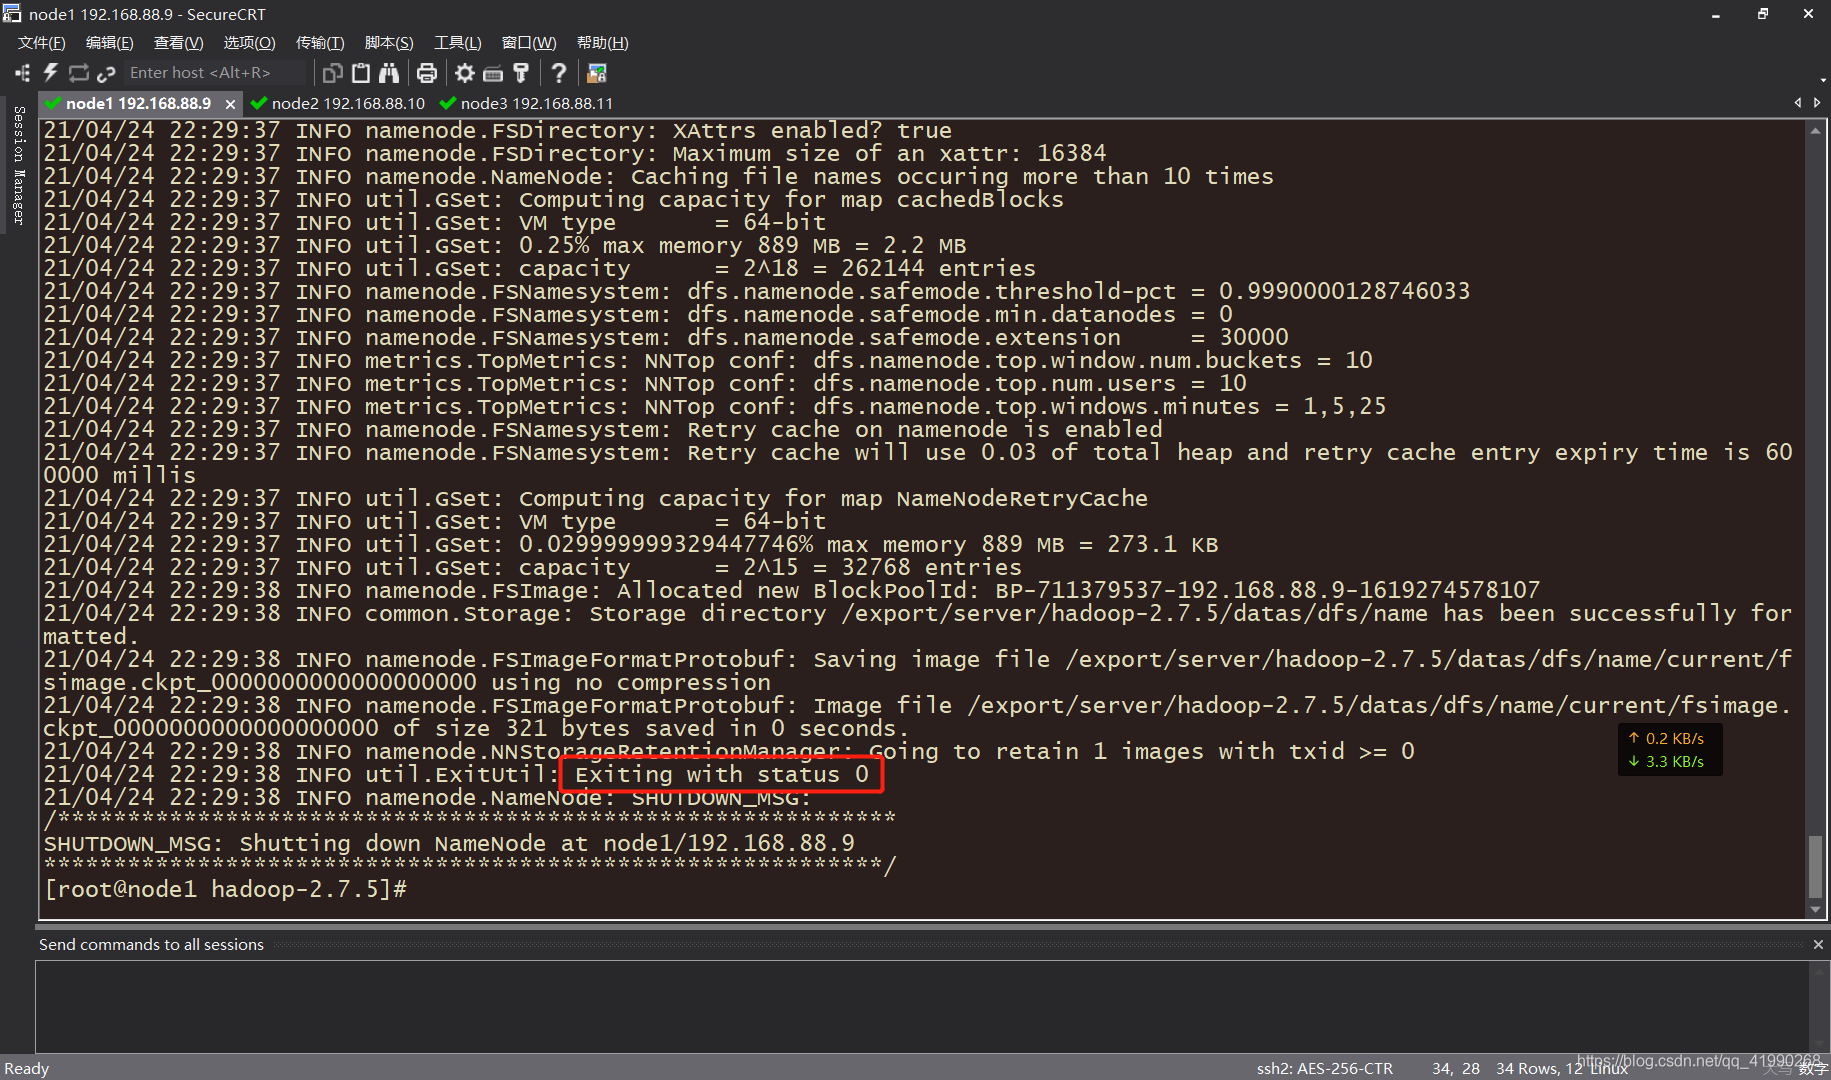This screenshot has height=1080, width=1831.
Task: Focus the Enter host input field
Action: [215, 73]
